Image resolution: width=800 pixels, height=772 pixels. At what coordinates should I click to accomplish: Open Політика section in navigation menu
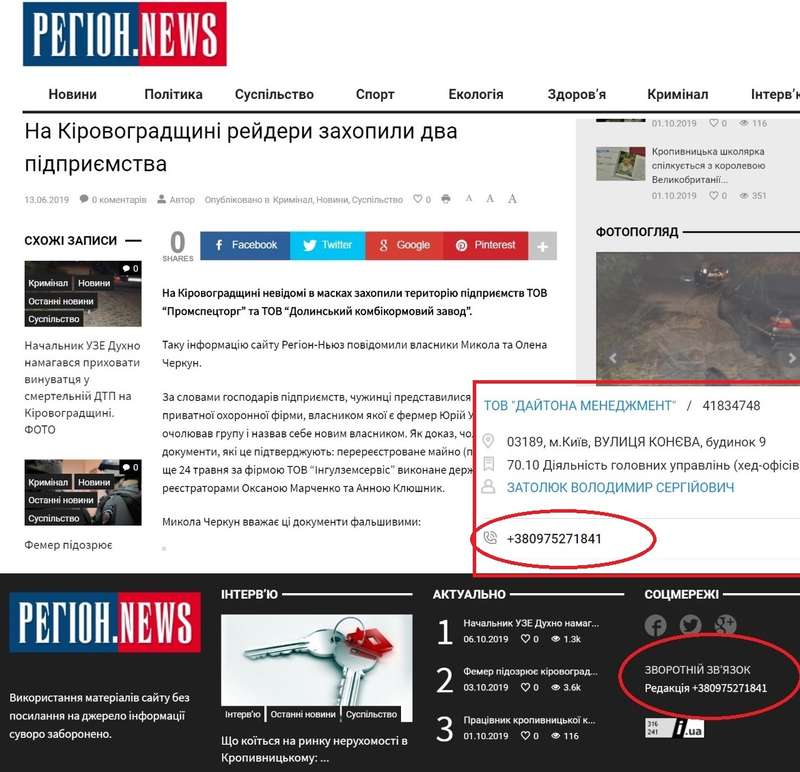pos(173,94)
